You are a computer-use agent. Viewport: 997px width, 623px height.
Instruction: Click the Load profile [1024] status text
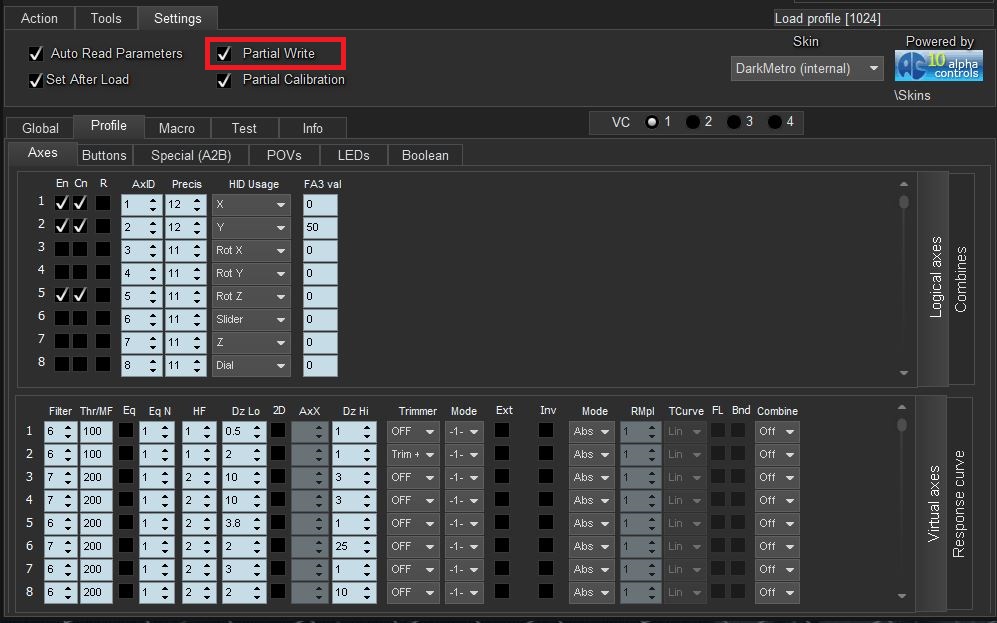pyautogui.click(x=827, y=18)
